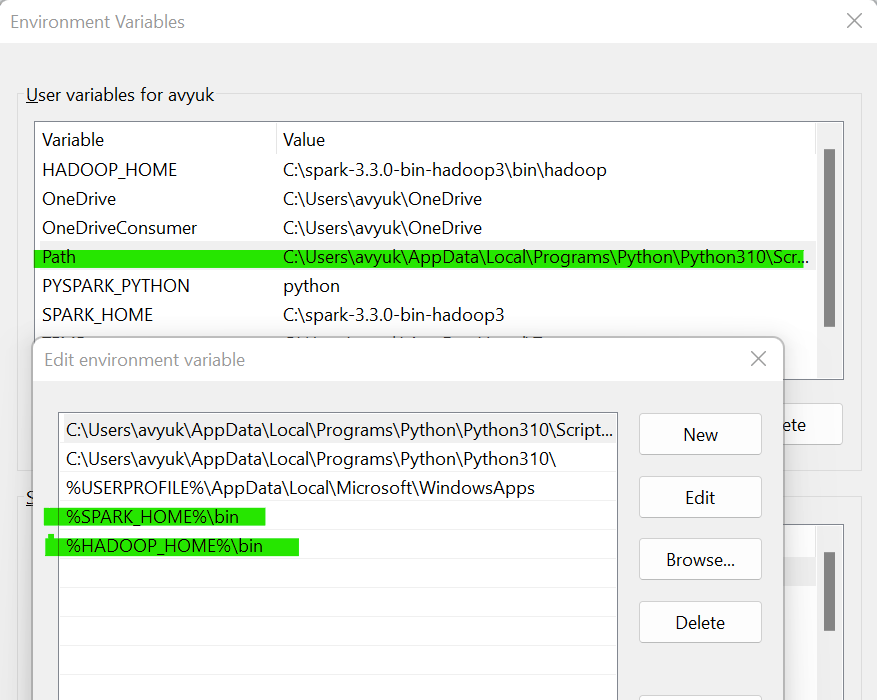Click the Value column header
The width and height of the screenshot is (877, 700).
coord(546,140)
